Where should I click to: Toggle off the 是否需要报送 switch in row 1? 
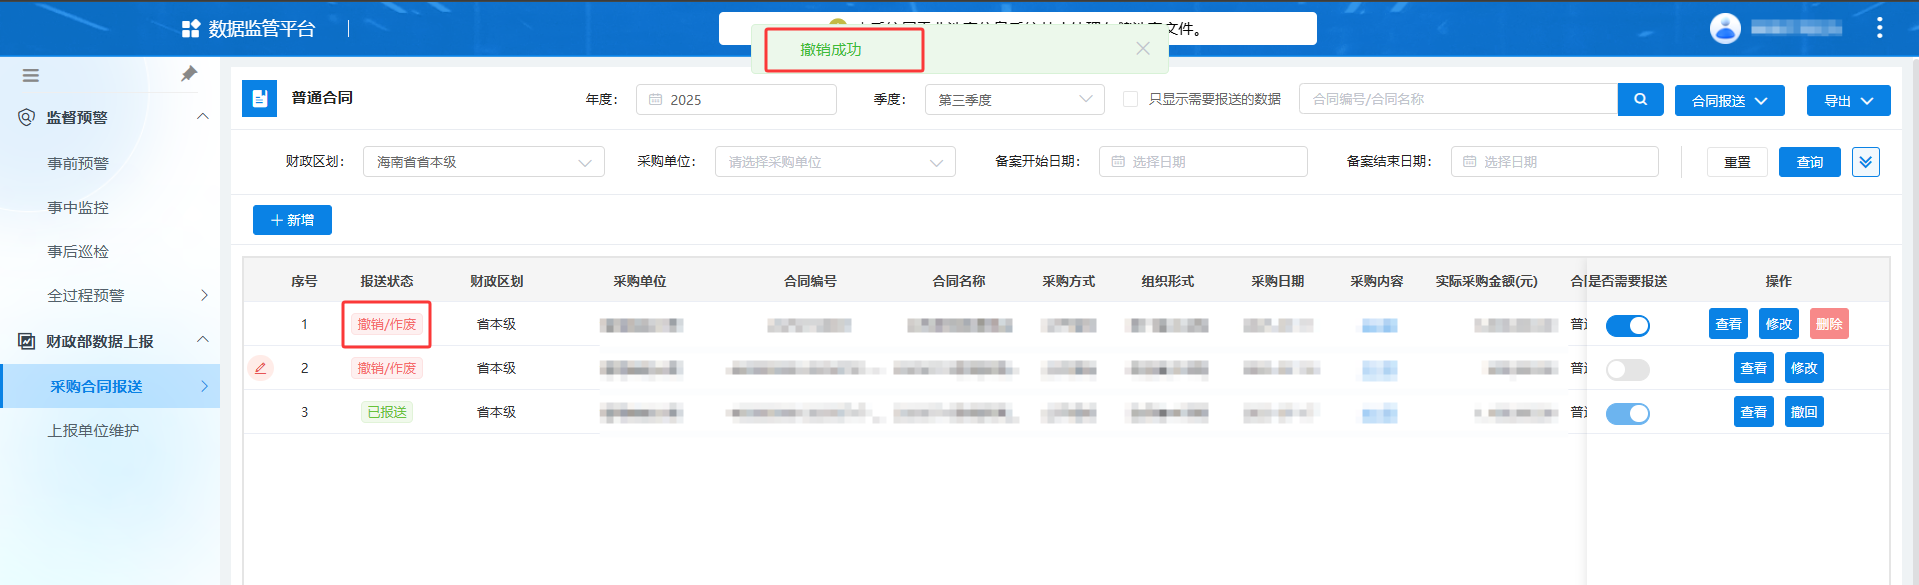pyautogui.click(x=1627, y=325)
